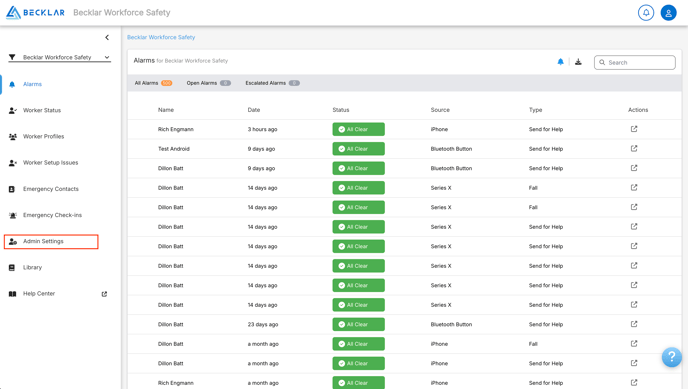Click the blue alarm bell icon beside search
Image resolution: width=688 pixels, height=389 pixels.
pyautogui.click(x=560, y=62)
